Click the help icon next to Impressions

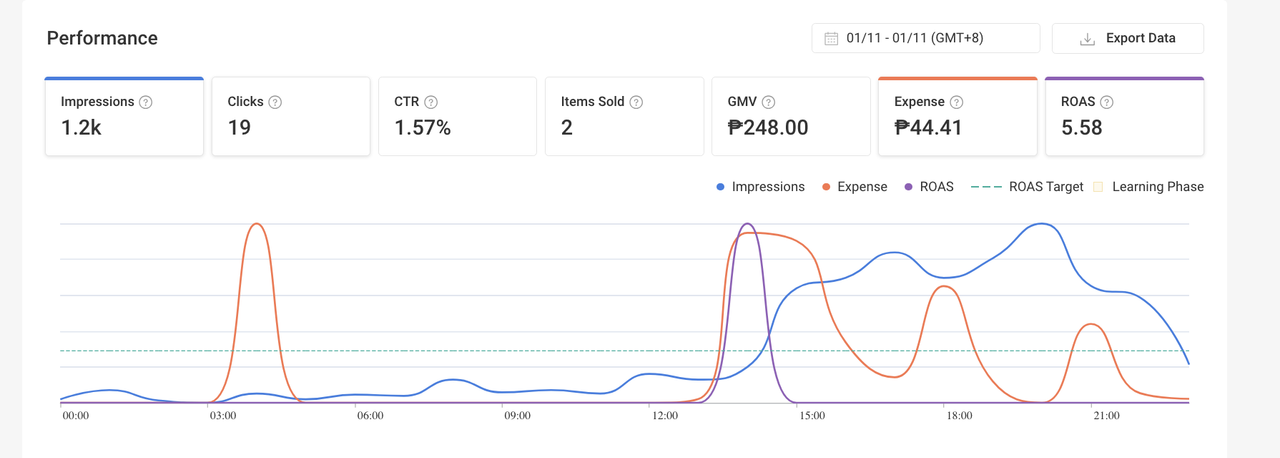click(146, 102)
